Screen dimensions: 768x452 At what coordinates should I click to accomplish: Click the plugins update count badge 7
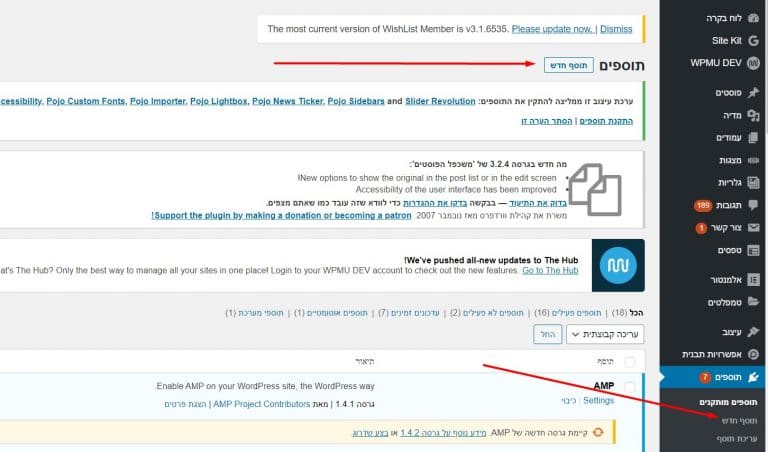point(704,377)
